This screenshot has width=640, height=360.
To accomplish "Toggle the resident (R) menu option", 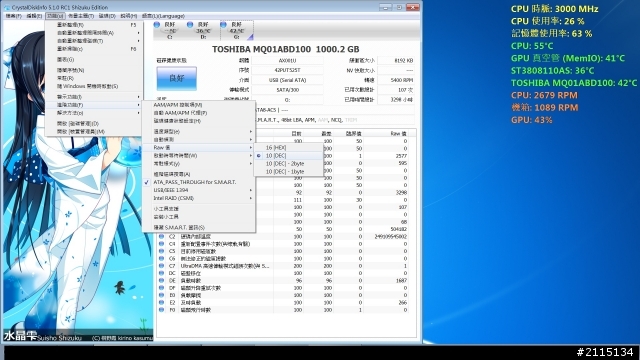I will 94,78.
